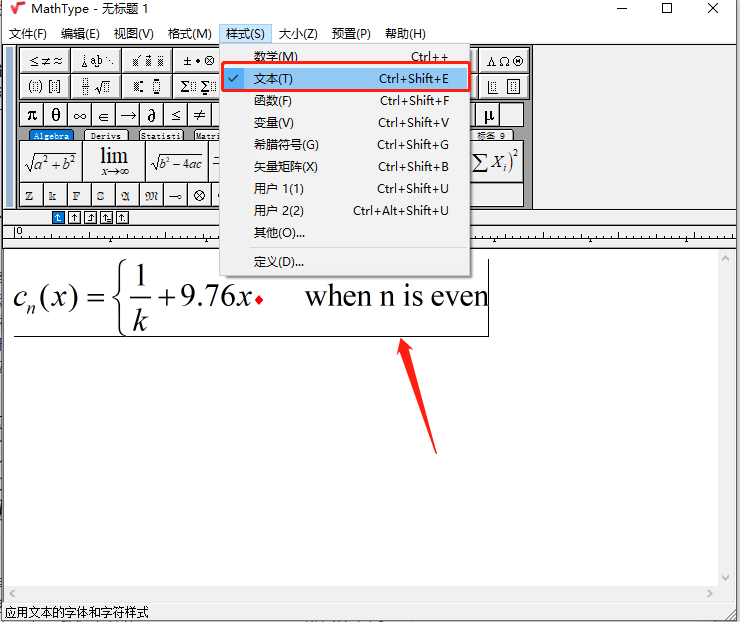Open the subscript and superscript templates palette
The width and height of the screenshot is (740, 622).
(x=147, y=86)
